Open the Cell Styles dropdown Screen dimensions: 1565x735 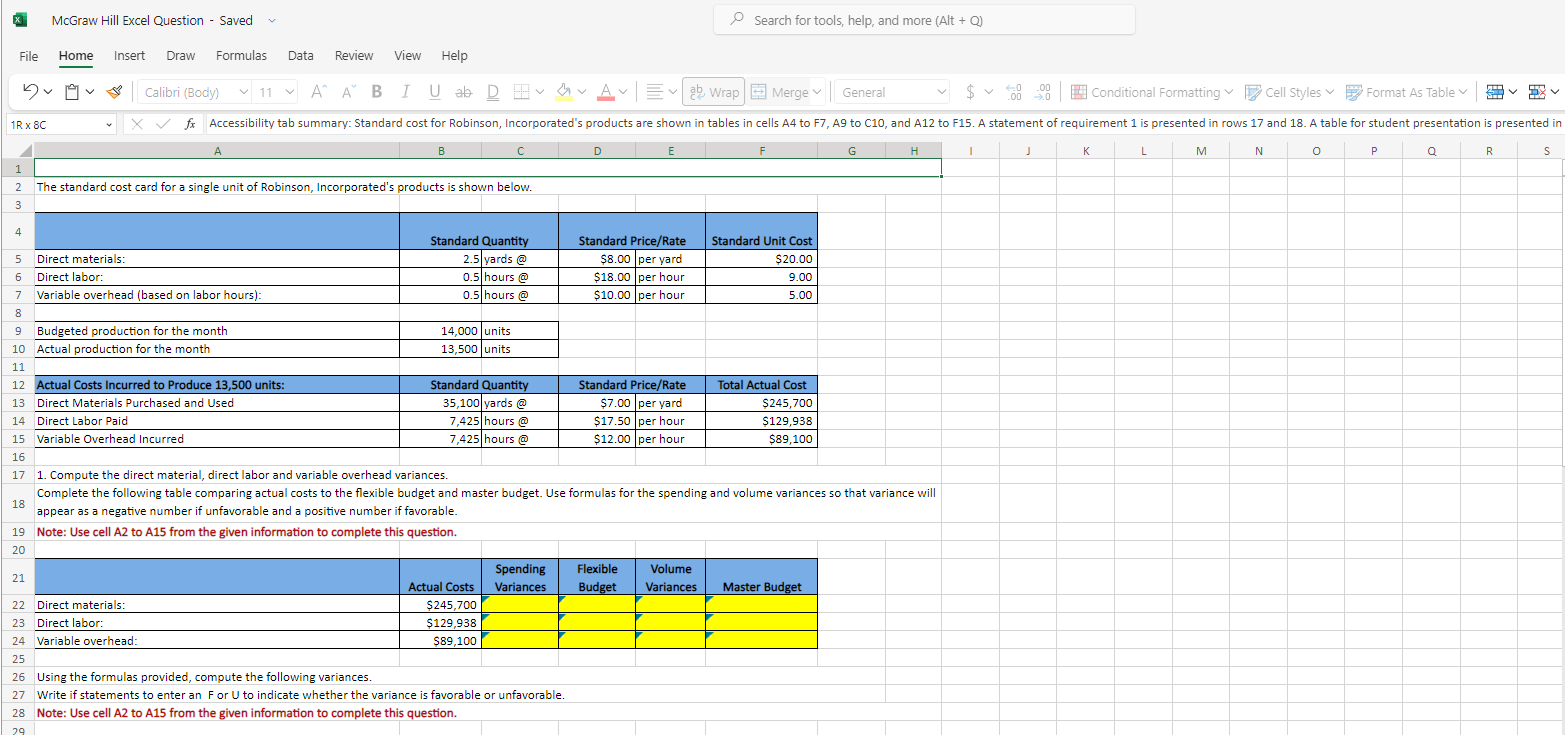(1289, 91)
